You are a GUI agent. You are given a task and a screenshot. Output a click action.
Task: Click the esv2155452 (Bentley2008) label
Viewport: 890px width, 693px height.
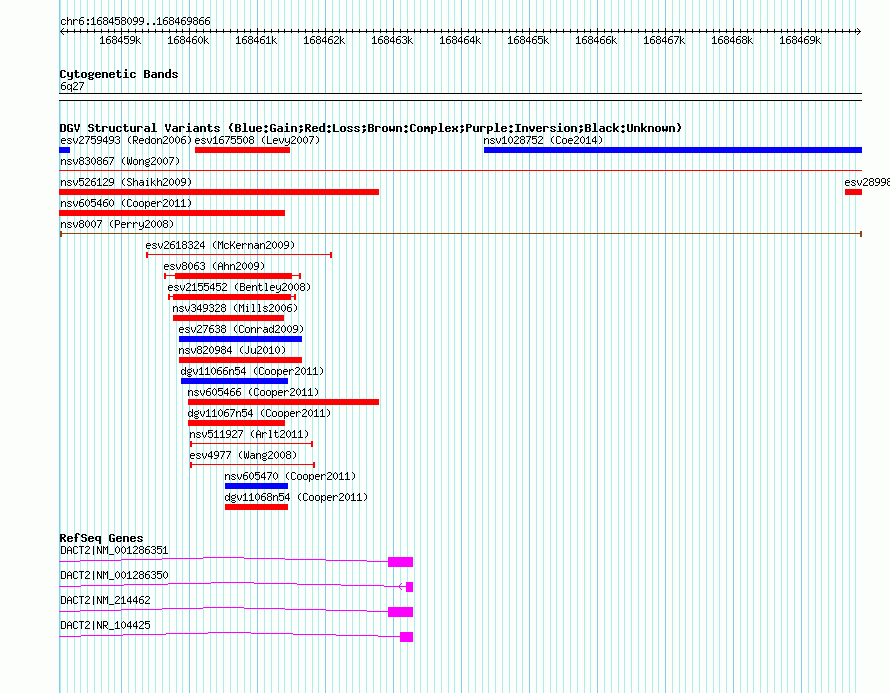point(239,287)
